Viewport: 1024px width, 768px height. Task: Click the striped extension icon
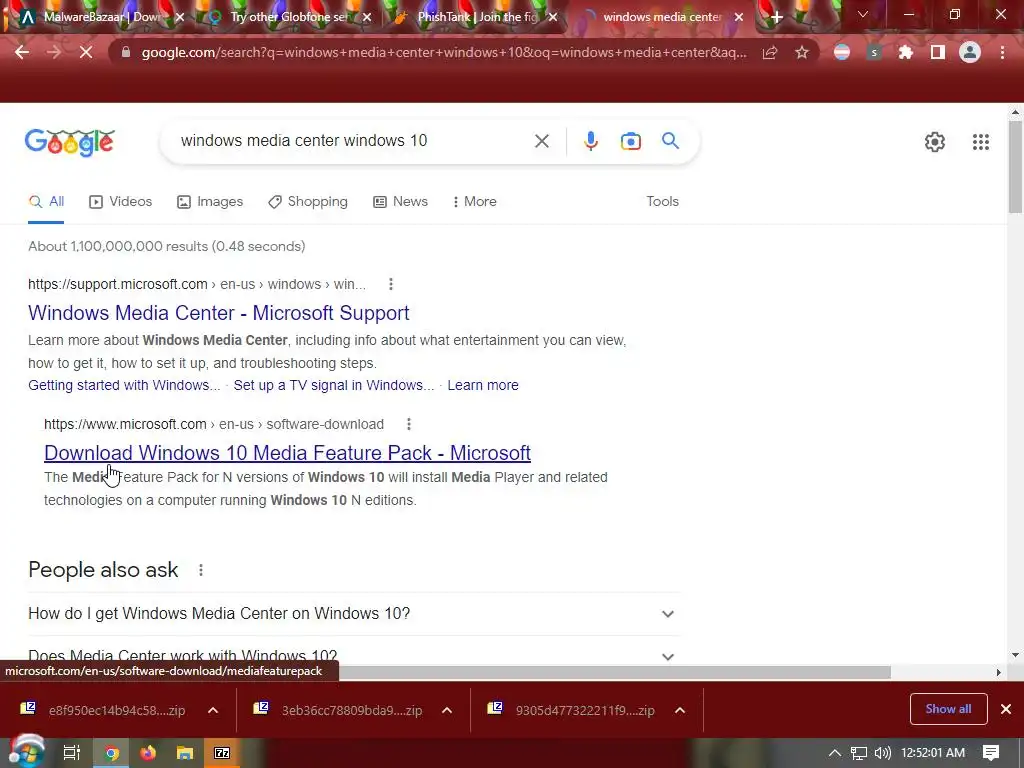(842, 52)
